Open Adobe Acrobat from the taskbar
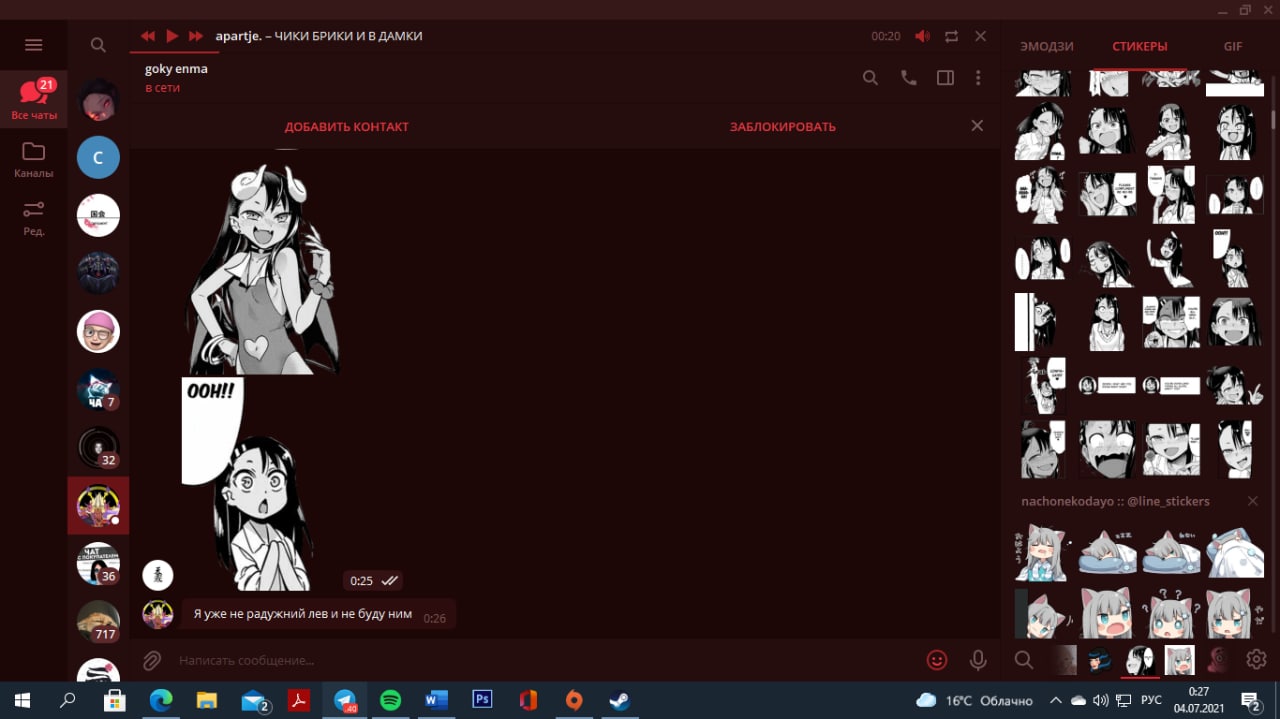The height and width of the screenshot is (719, 1280). (x=298, y=700)
